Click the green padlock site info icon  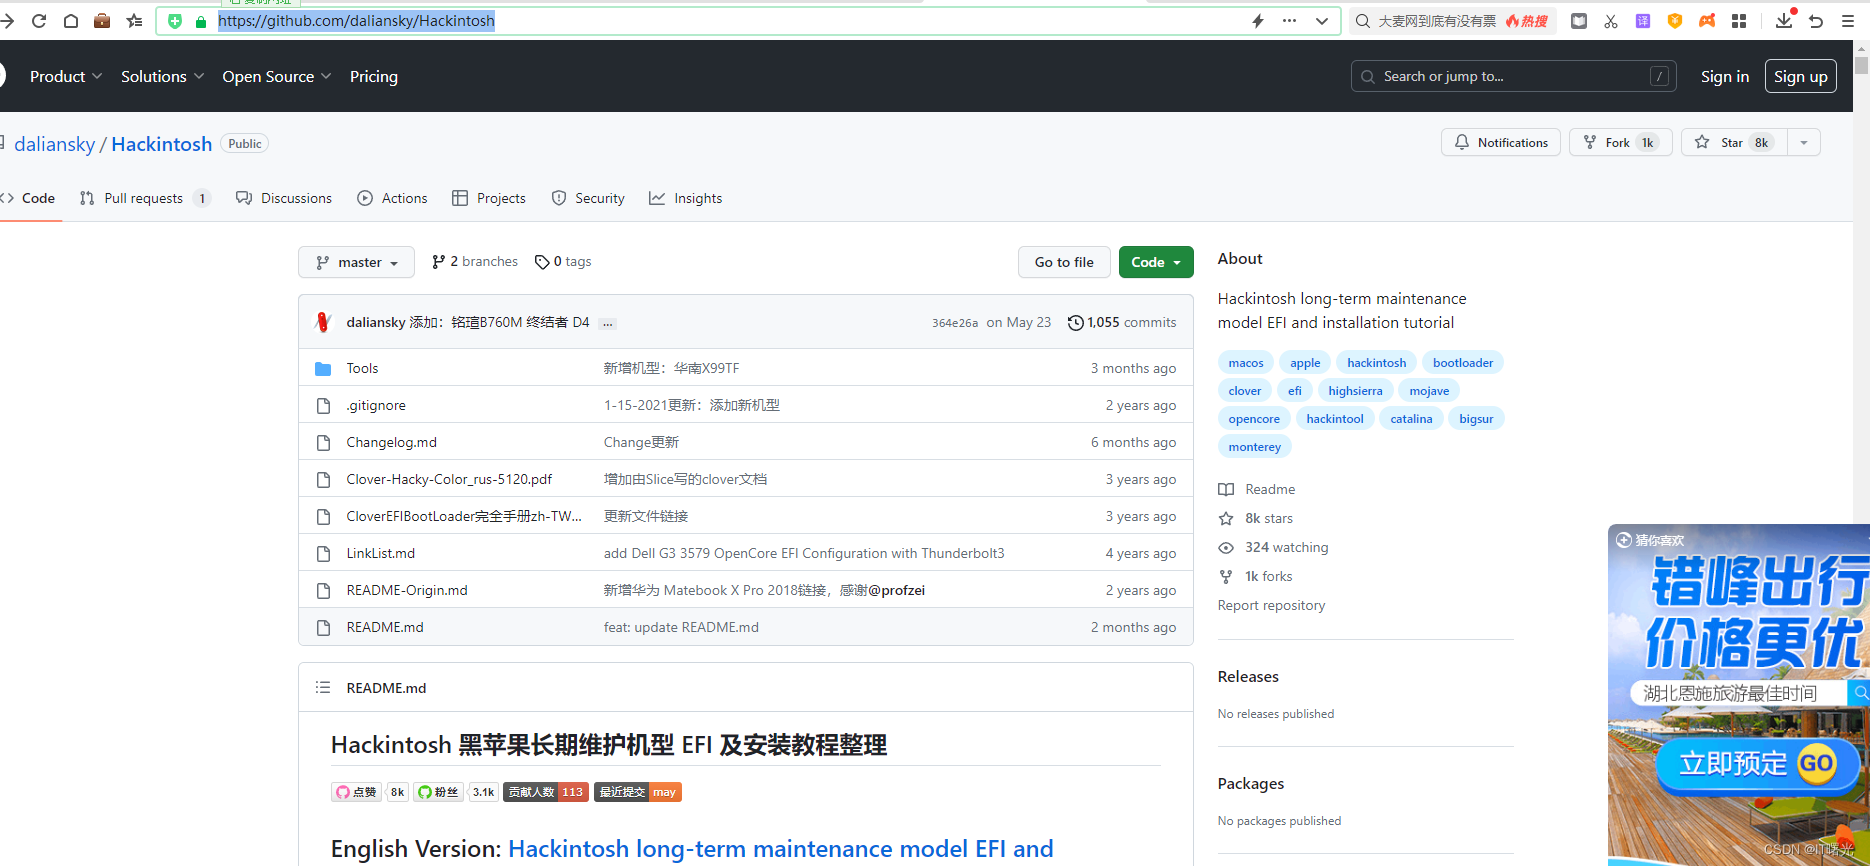[201, 21]
